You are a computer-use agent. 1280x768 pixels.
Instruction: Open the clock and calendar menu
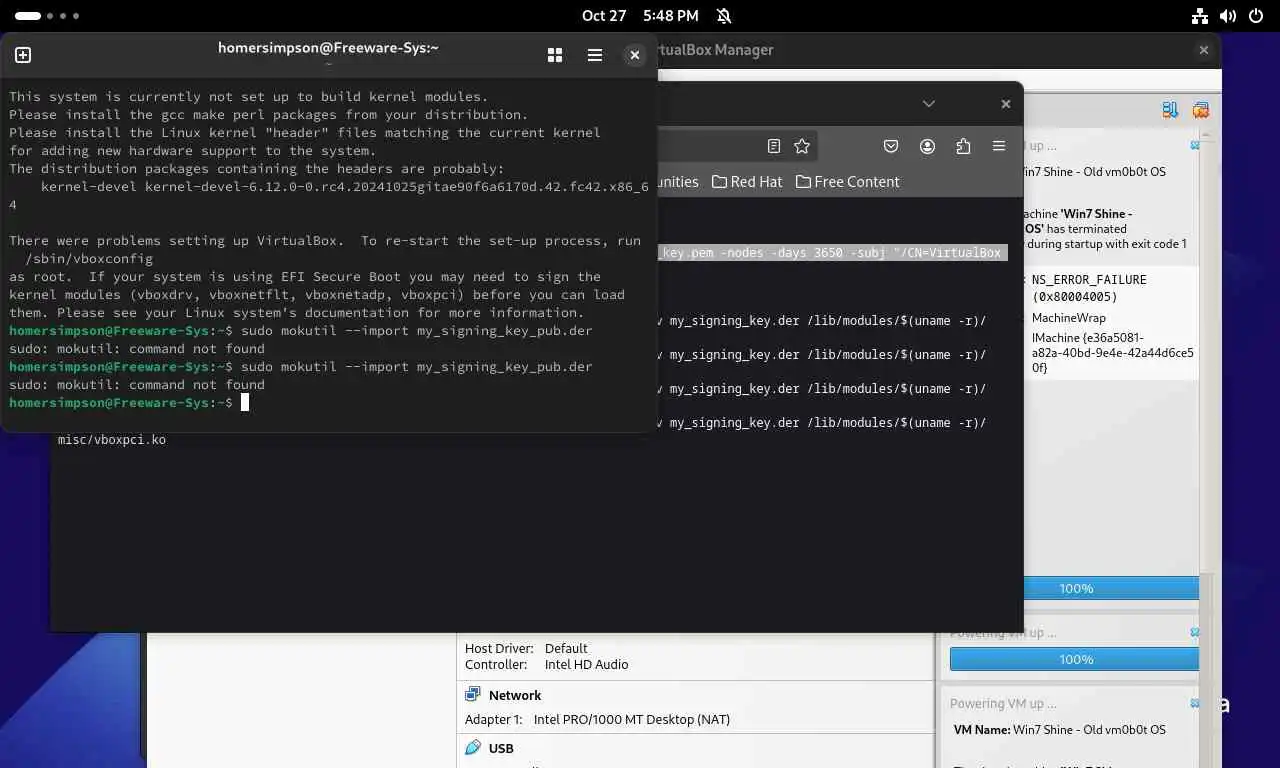pos(640,16)
